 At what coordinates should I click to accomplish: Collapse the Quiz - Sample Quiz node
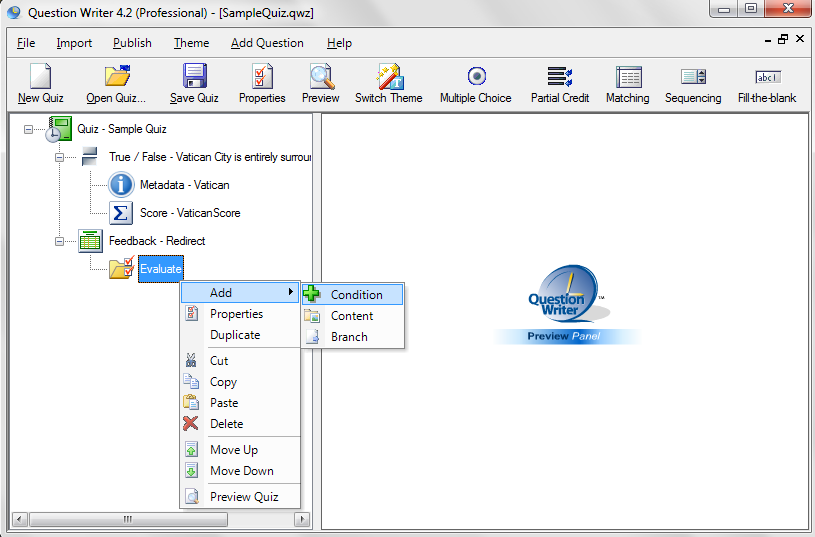tap(29, 129)
